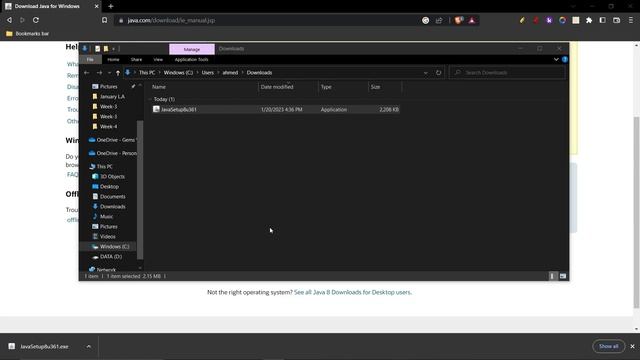Select This PC in navigation pane
Screen dimensions: 640x360
[x=104, y=167]
